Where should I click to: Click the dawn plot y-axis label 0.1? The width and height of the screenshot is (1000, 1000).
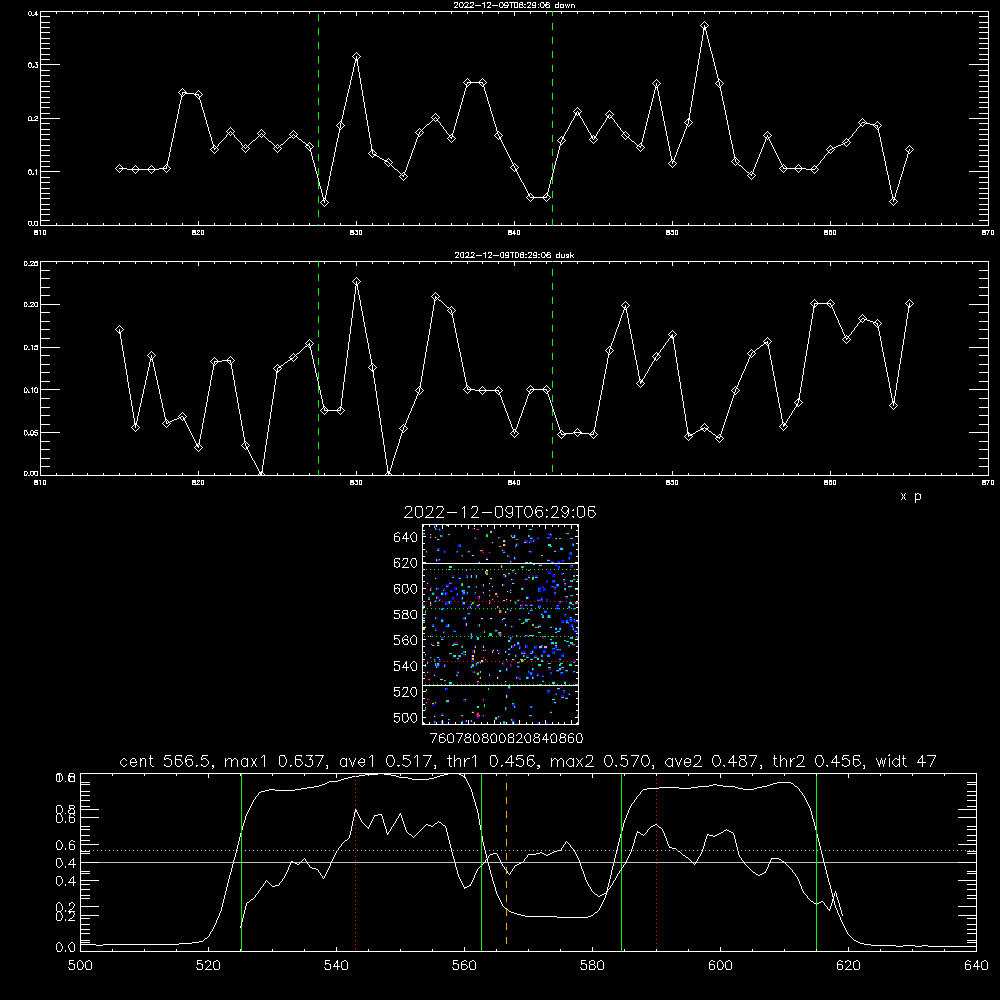tap(33, 172)
